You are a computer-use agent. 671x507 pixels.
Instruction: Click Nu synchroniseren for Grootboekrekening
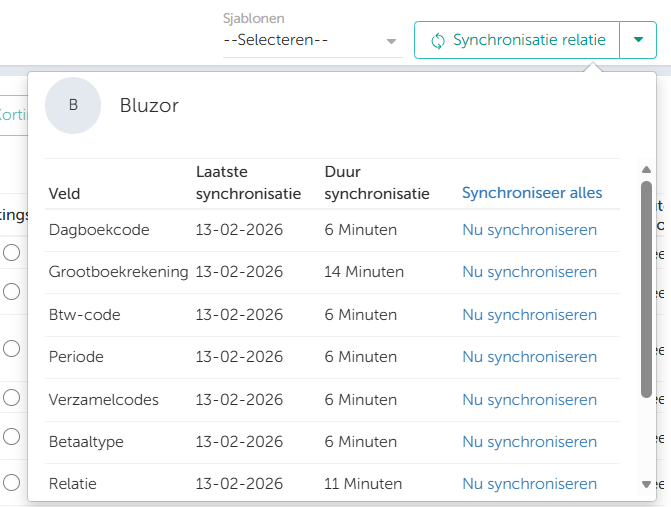click(529, 272)
